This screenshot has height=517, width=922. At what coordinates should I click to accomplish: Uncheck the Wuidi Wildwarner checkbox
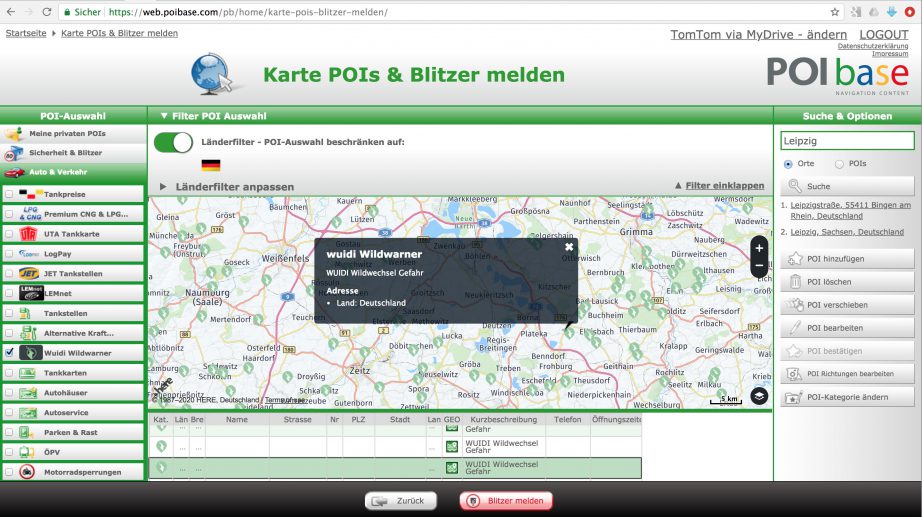[9, 352]
